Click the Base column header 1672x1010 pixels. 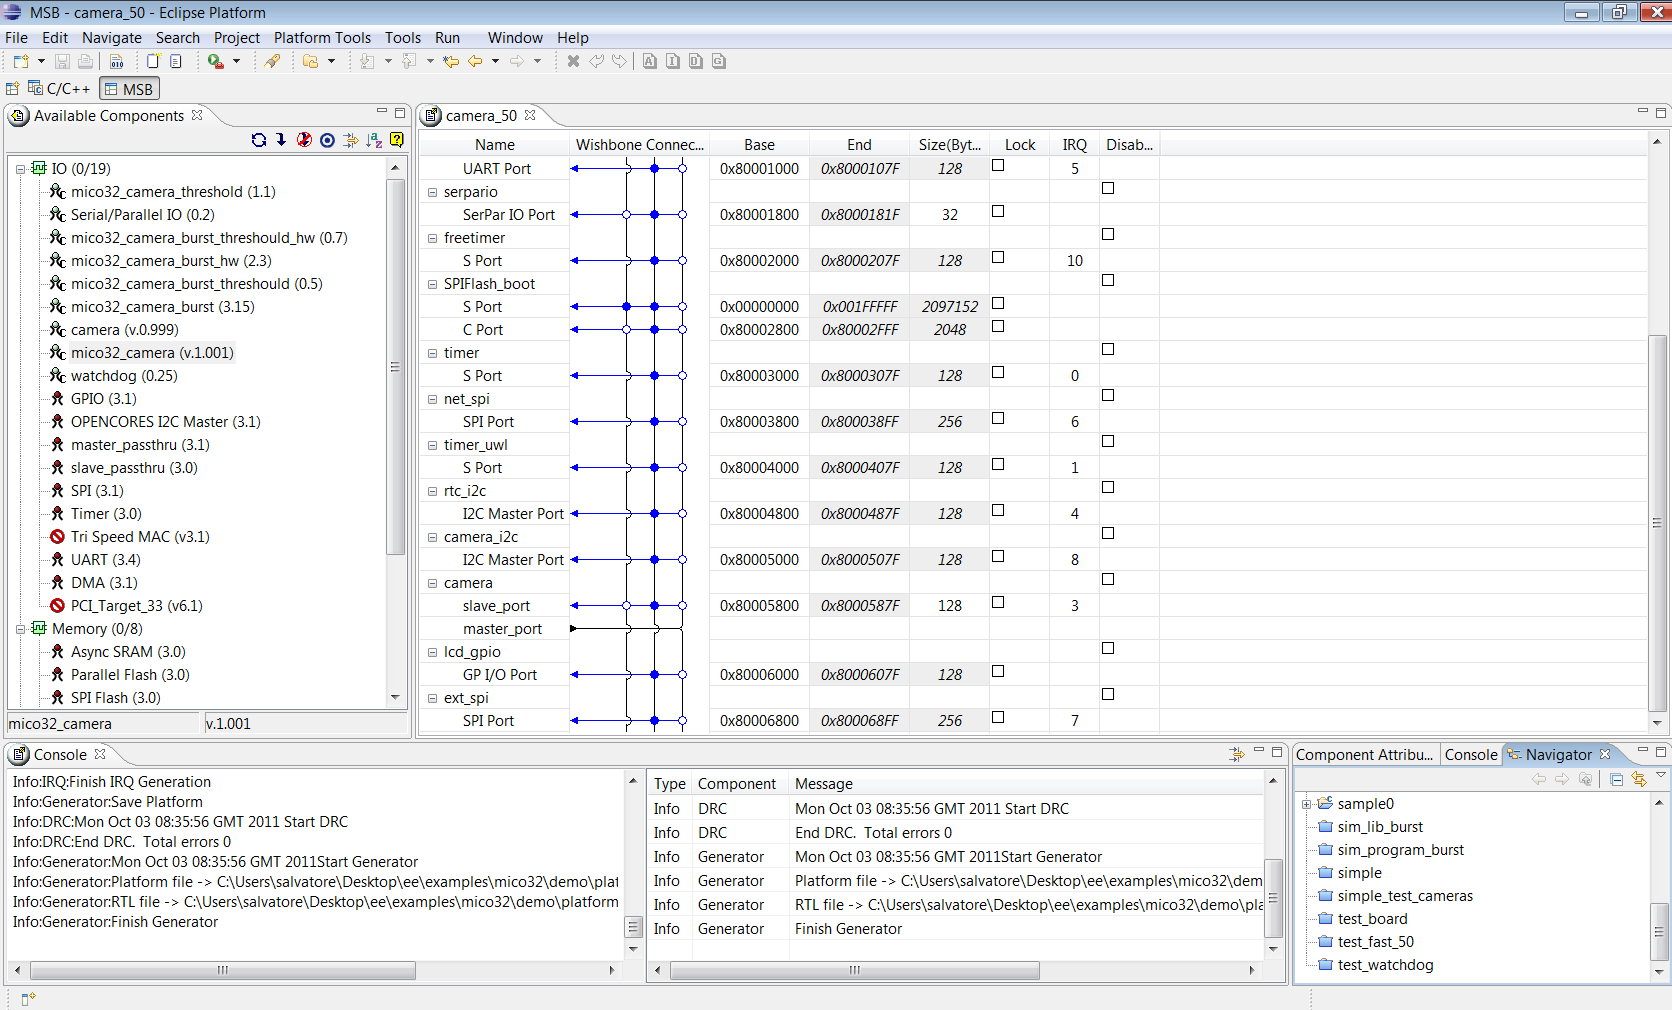click(x=759, y=145)
